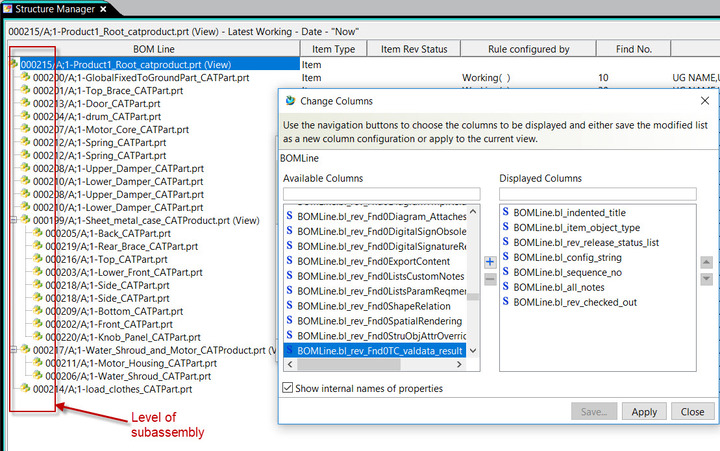Click icon of 000214 load_clothes row
This screenshot has height=451, width=720.
pos(25,388)
